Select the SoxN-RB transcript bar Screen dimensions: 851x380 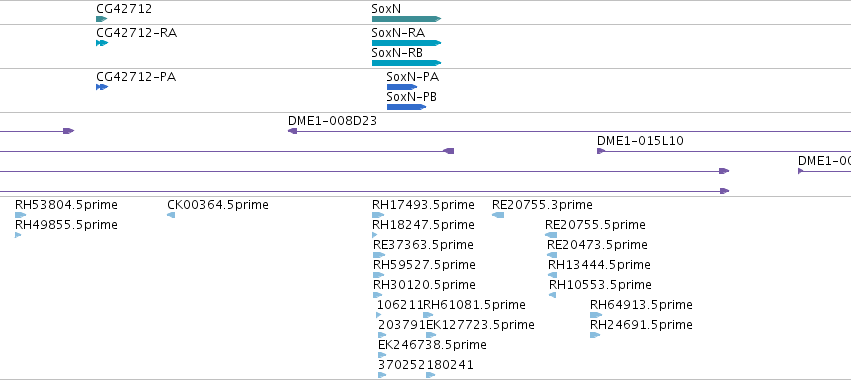(407, 63)
